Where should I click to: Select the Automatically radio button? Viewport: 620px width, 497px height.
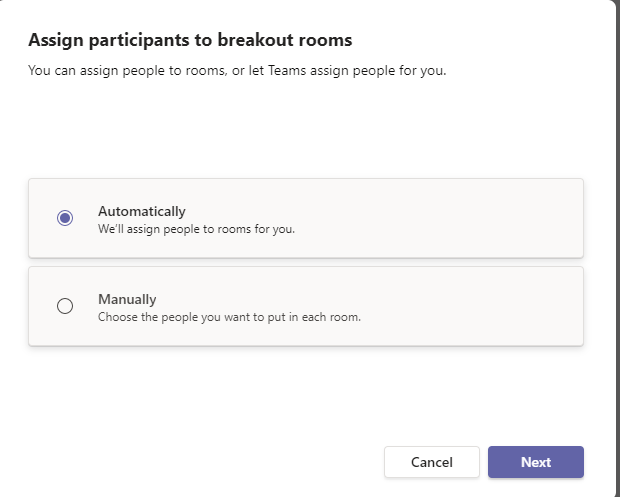pyautogui.click(x=65, y=218)
